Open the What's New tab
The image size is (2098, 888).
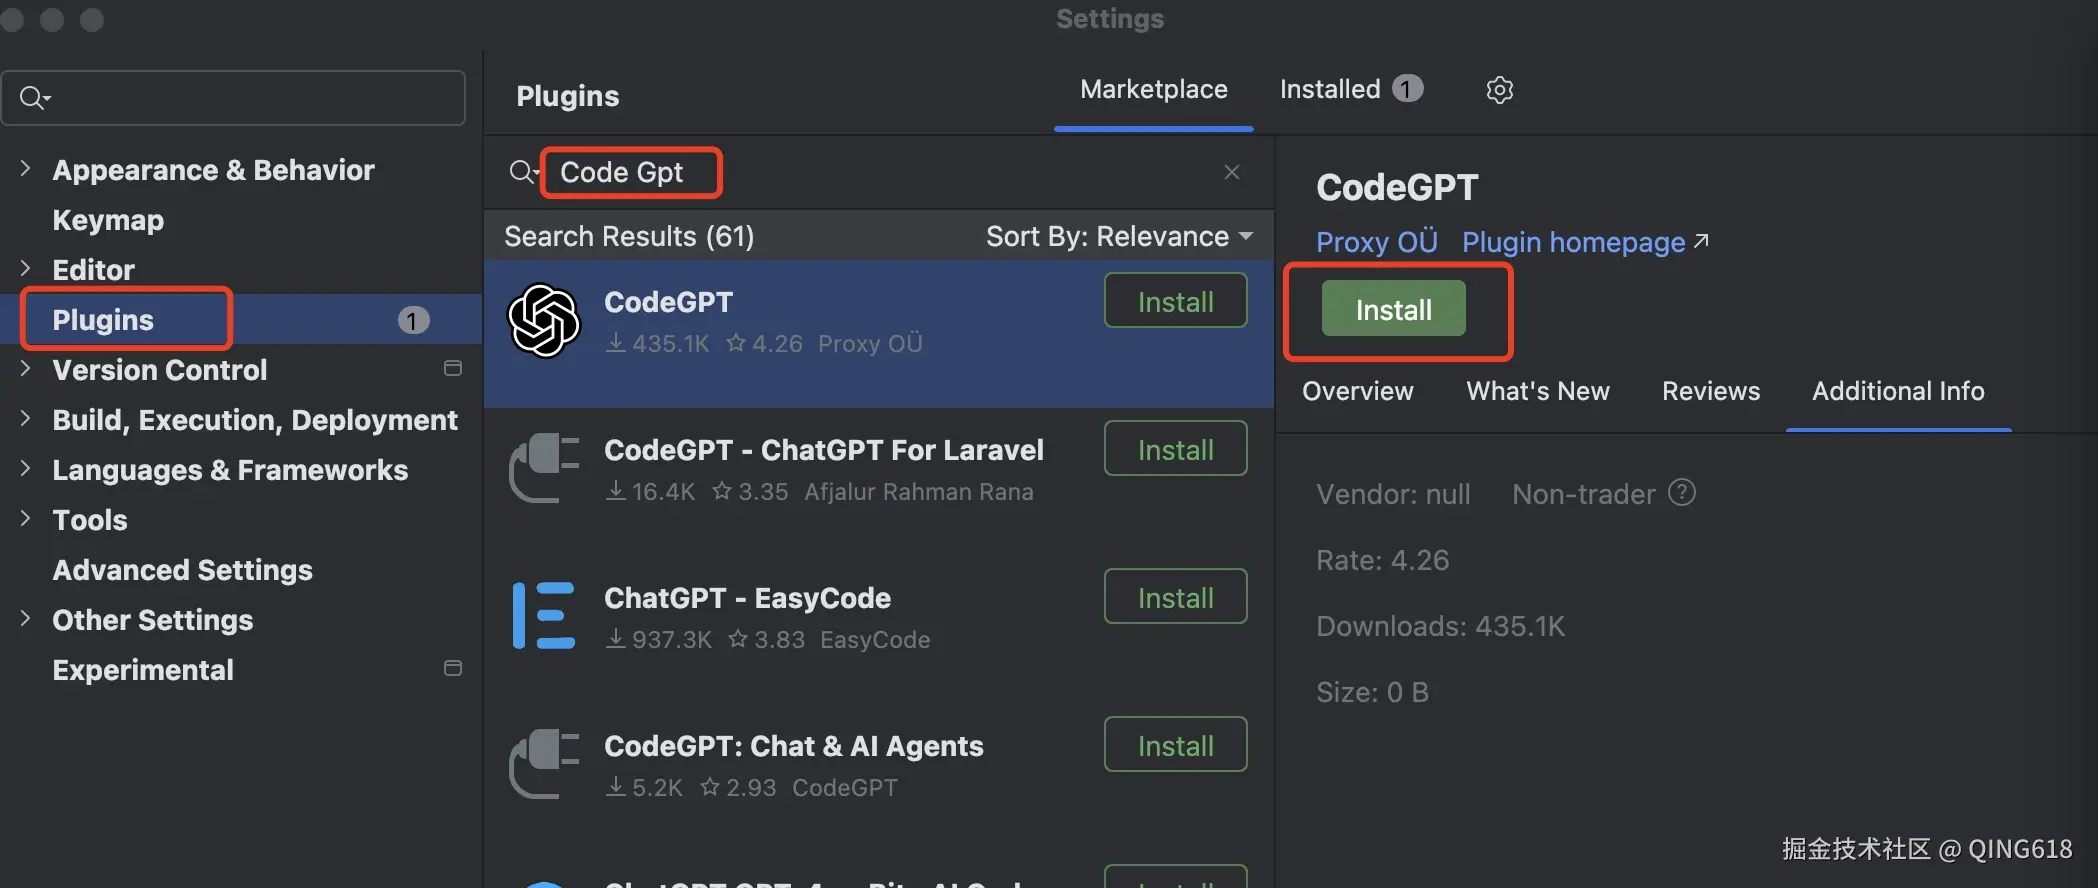(1537, 391)
